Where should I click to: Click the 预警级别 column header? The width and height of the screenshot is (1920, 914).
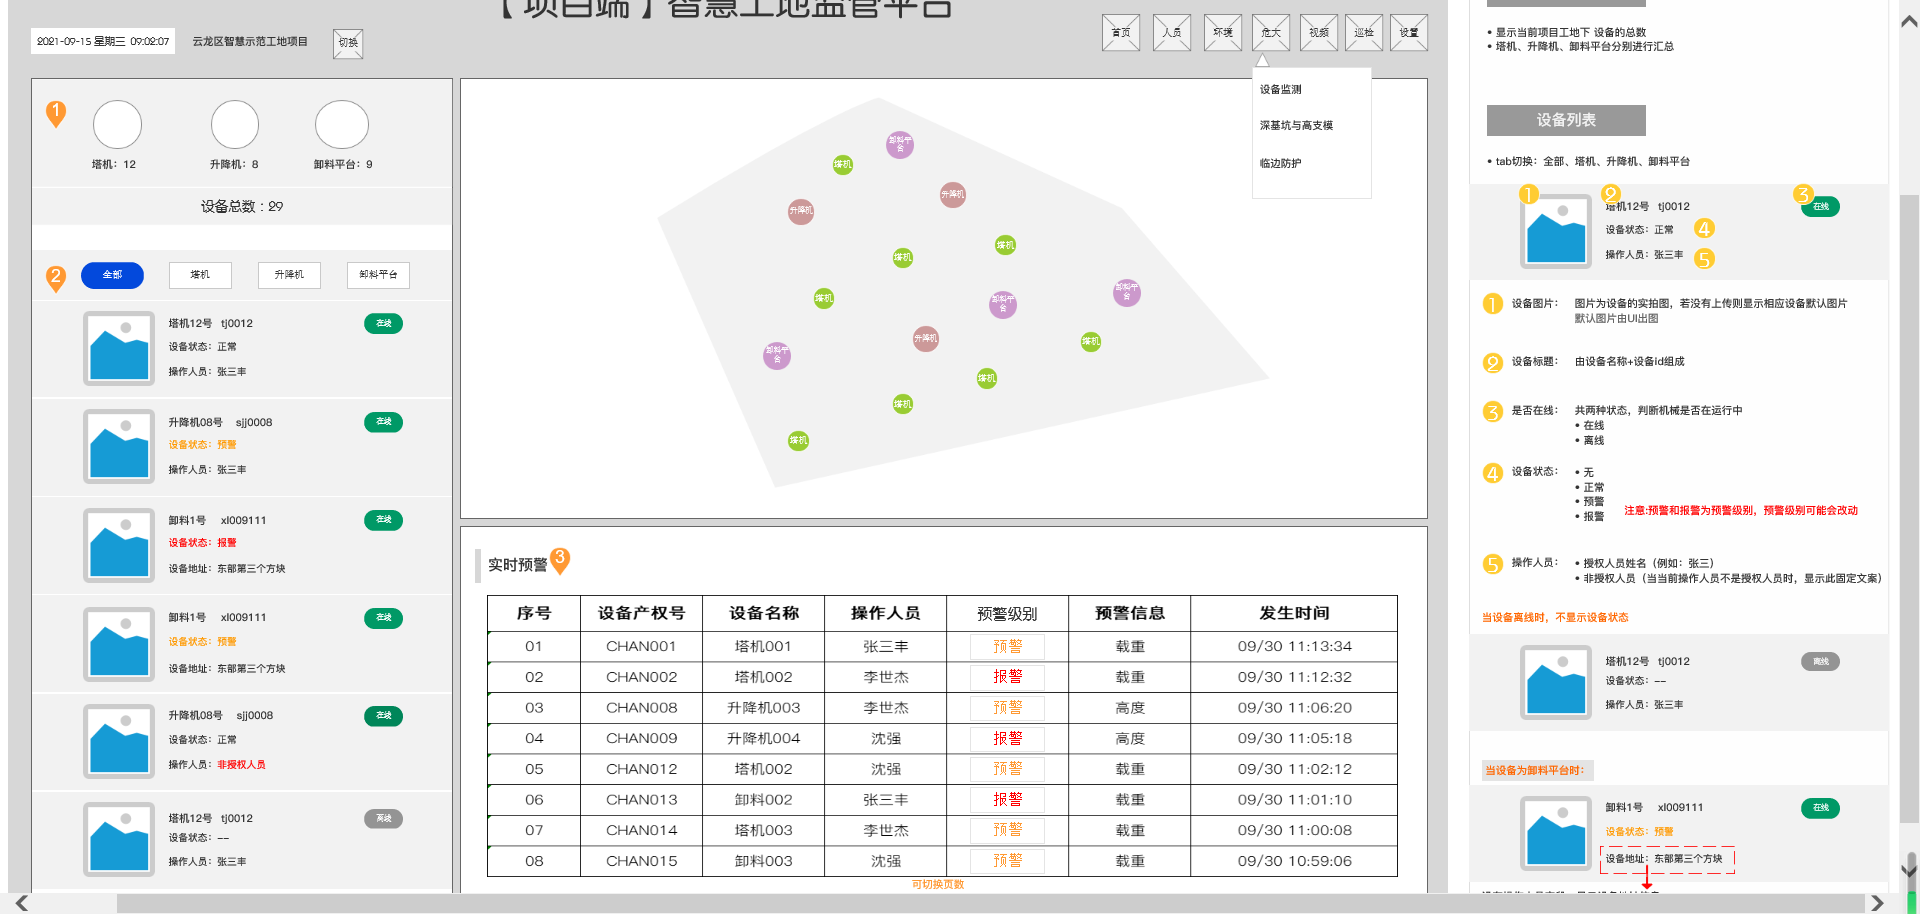click(x=1007, y=613)
